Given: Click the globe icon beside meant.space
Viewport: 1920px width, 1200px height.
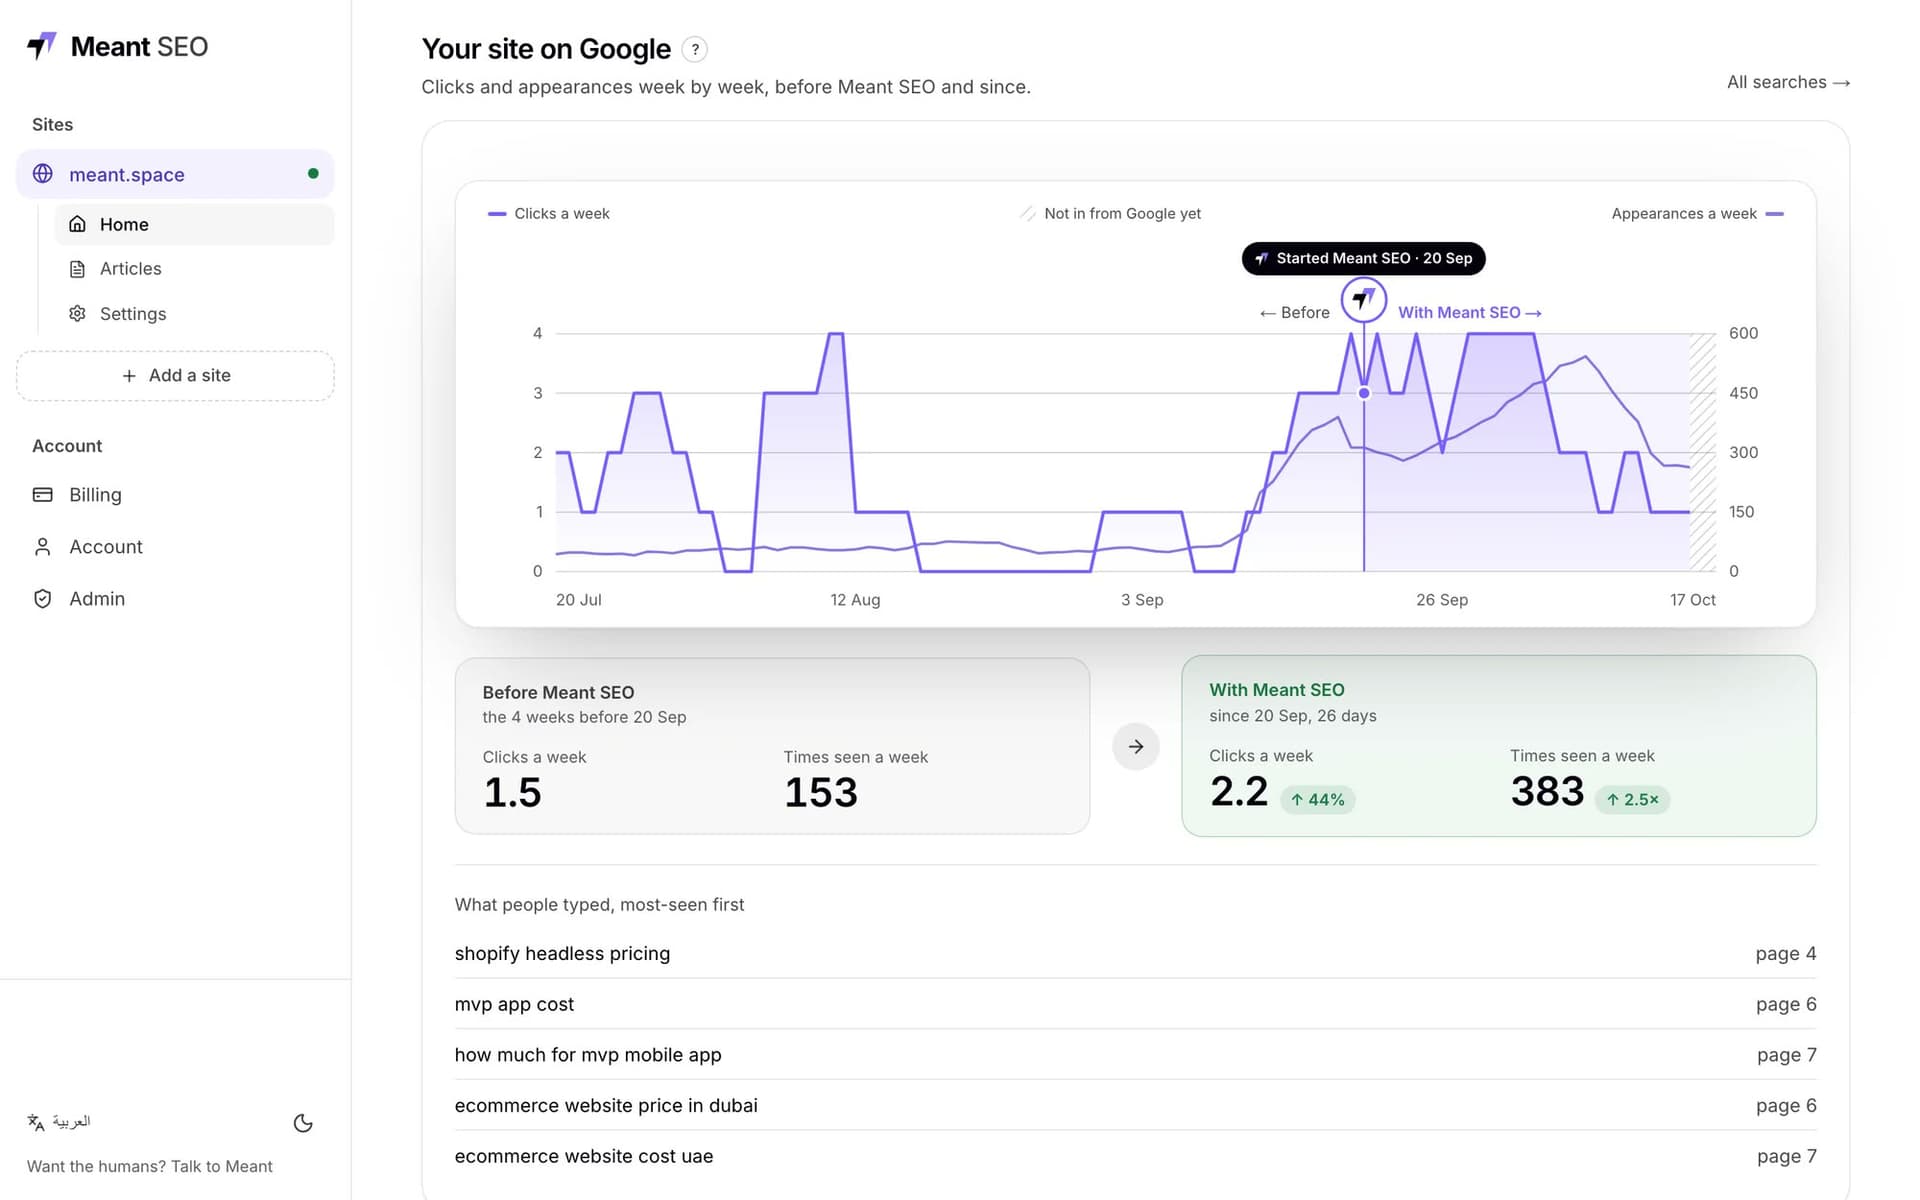Looking at the screenshot, I should click(x=43, y=174).
